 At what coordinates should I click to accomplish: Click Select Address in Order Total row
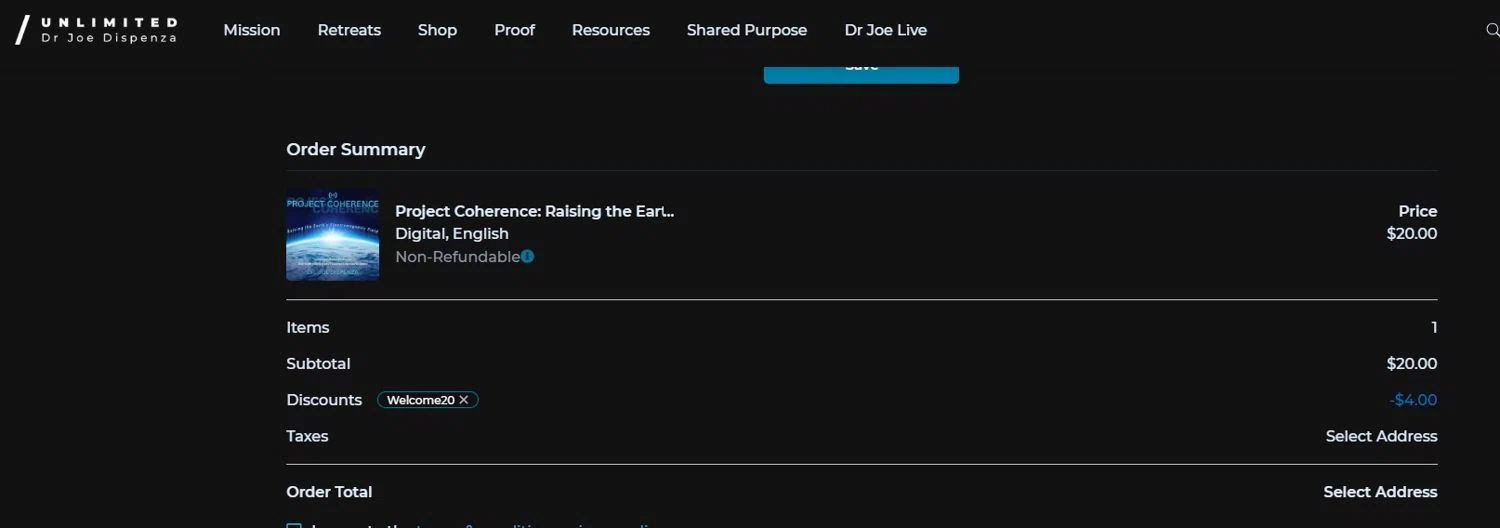[x=1380, y=492]
